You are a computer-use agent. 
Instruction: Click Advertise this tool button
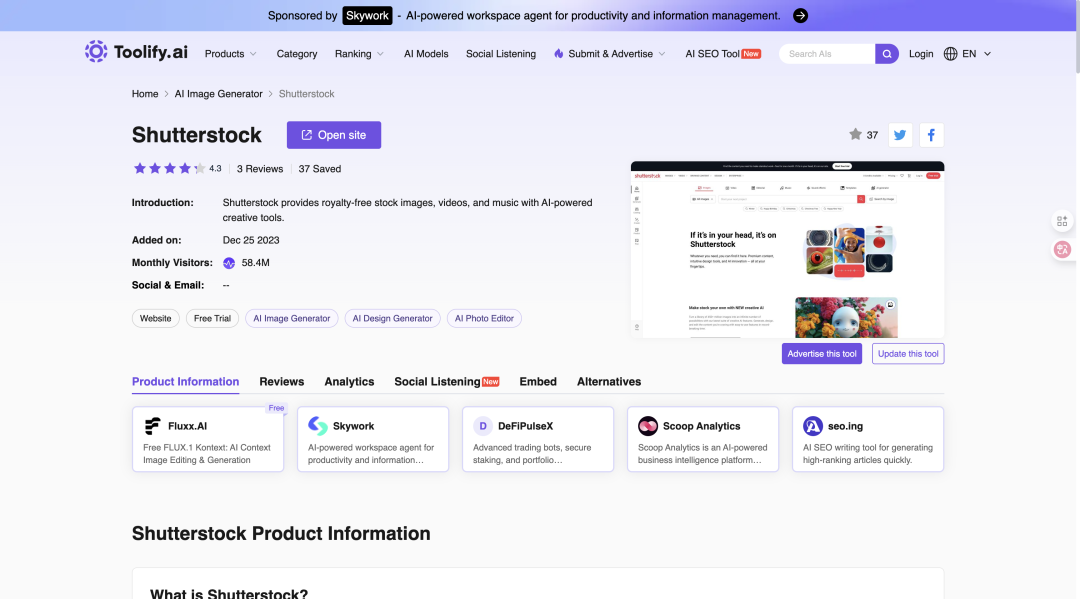(x=822, y=354)
